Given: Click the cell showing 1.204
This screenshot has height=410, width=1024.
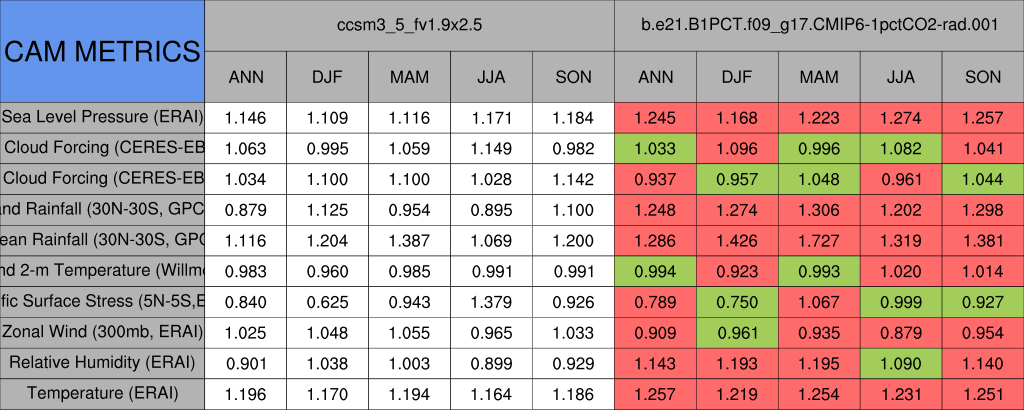Looking at the screenshot, I should (328, 240).
